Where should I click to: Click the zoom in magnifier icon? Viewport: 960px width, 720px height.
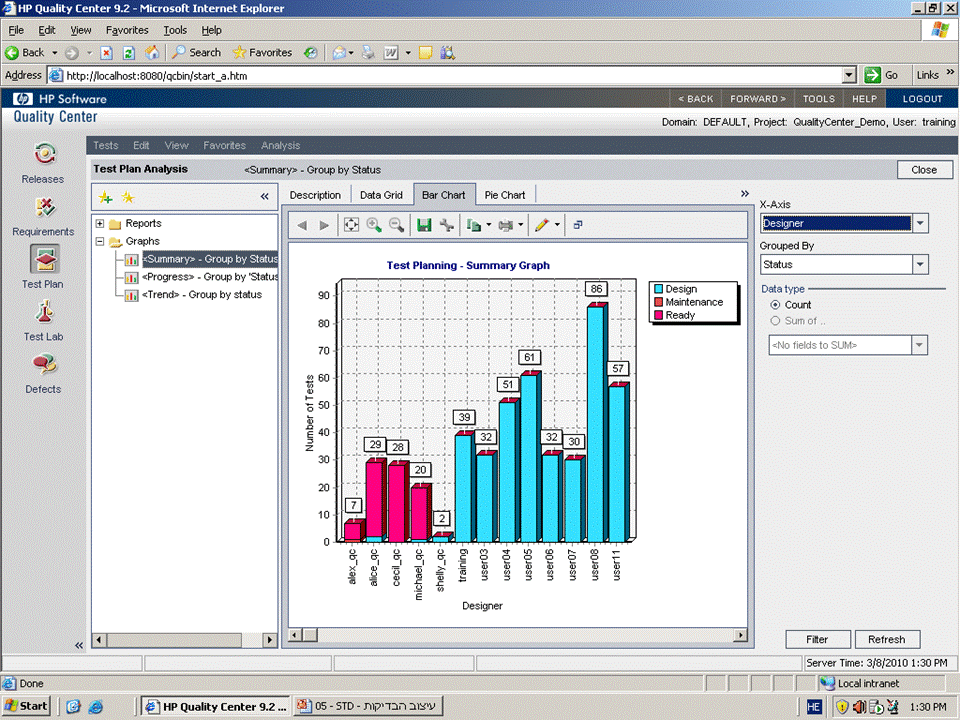pyautogui.click(x=374, y=225)
